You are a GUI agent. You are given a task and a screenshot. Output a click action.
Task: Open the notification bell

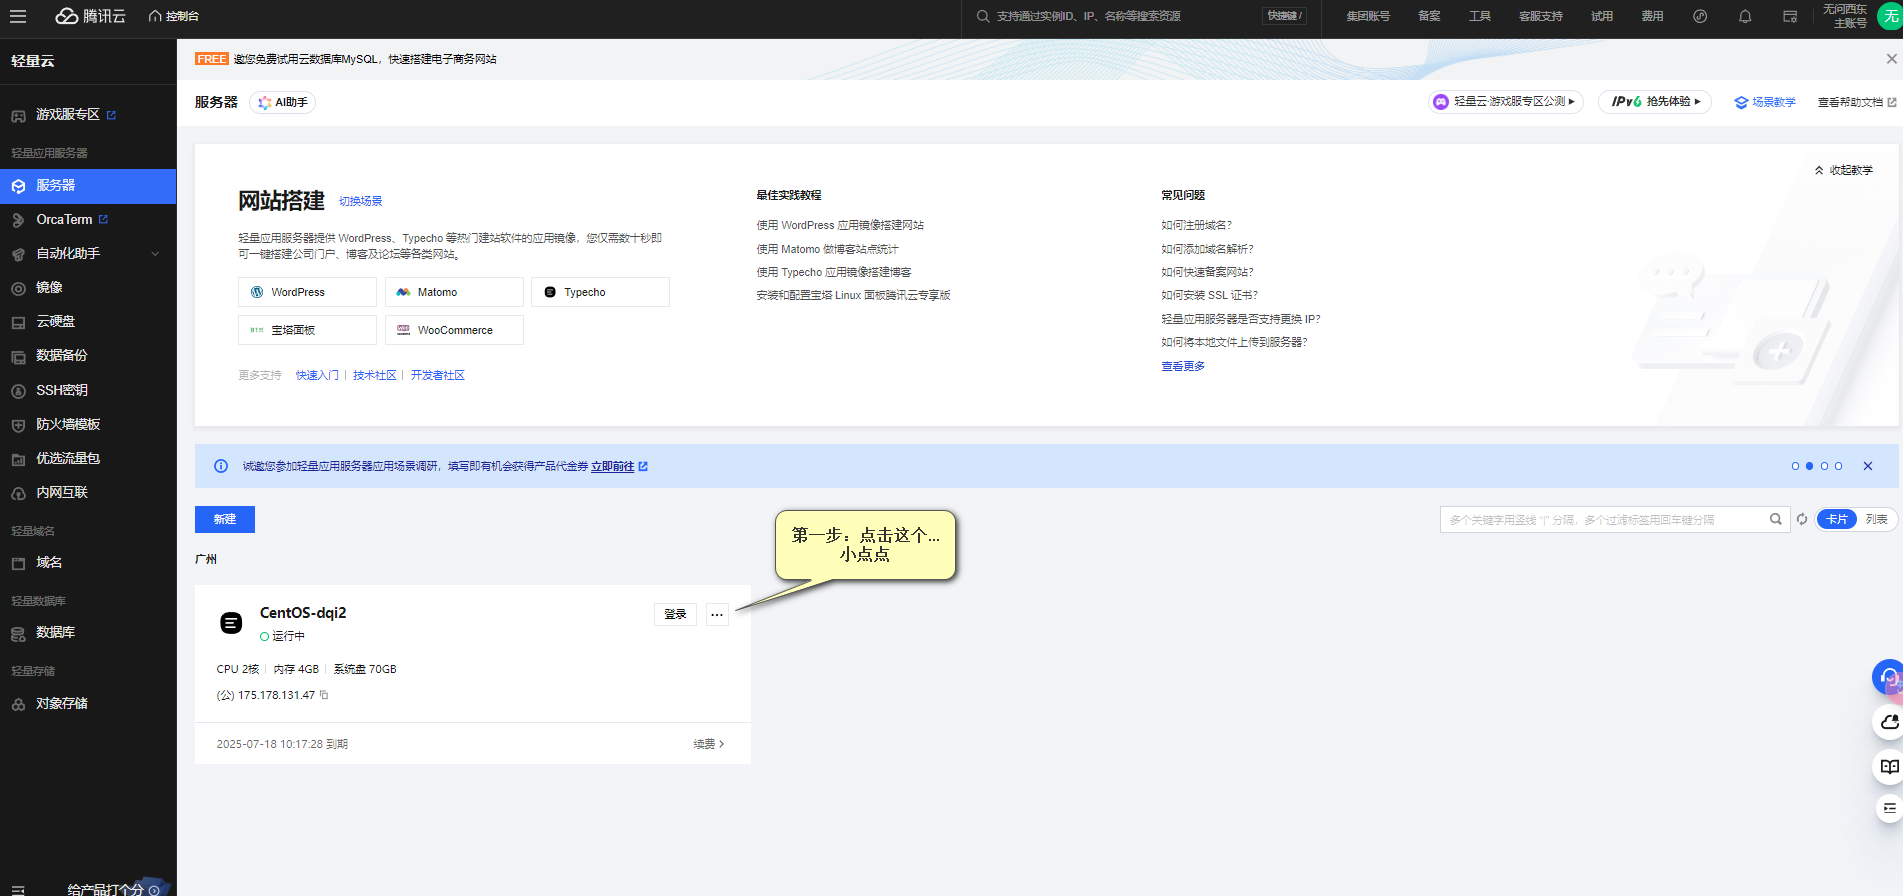[1745, 16]
